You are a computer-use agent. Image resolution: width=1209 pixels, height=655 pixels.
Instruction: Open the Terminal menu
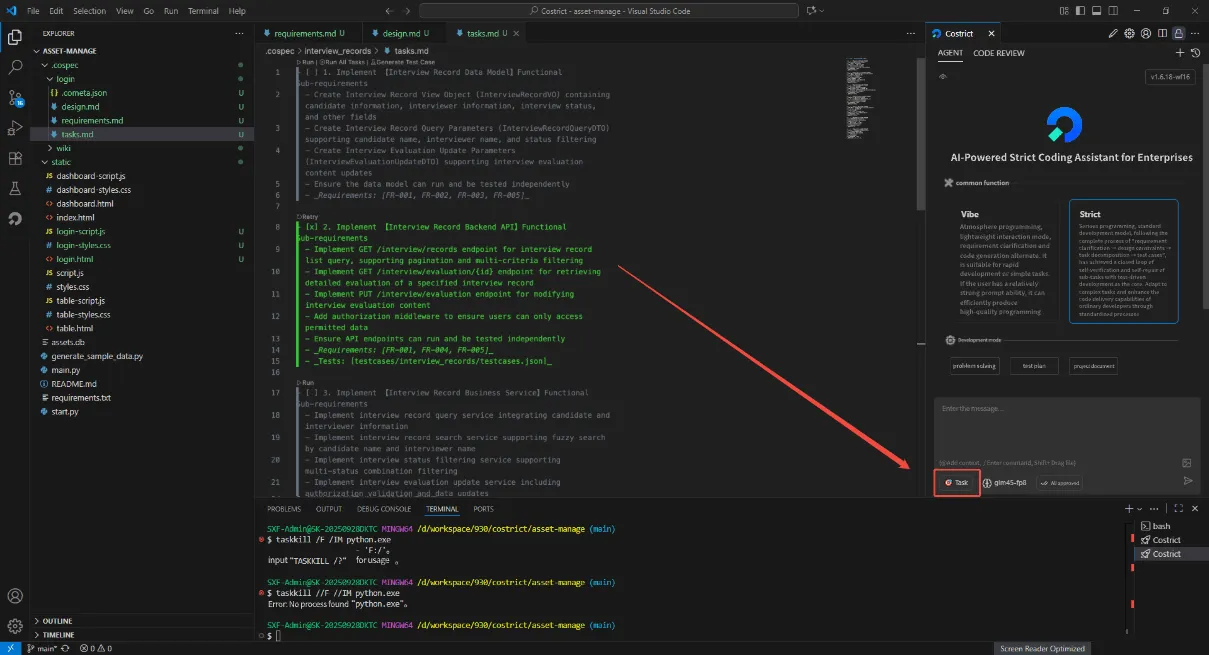tap(203, 11)
